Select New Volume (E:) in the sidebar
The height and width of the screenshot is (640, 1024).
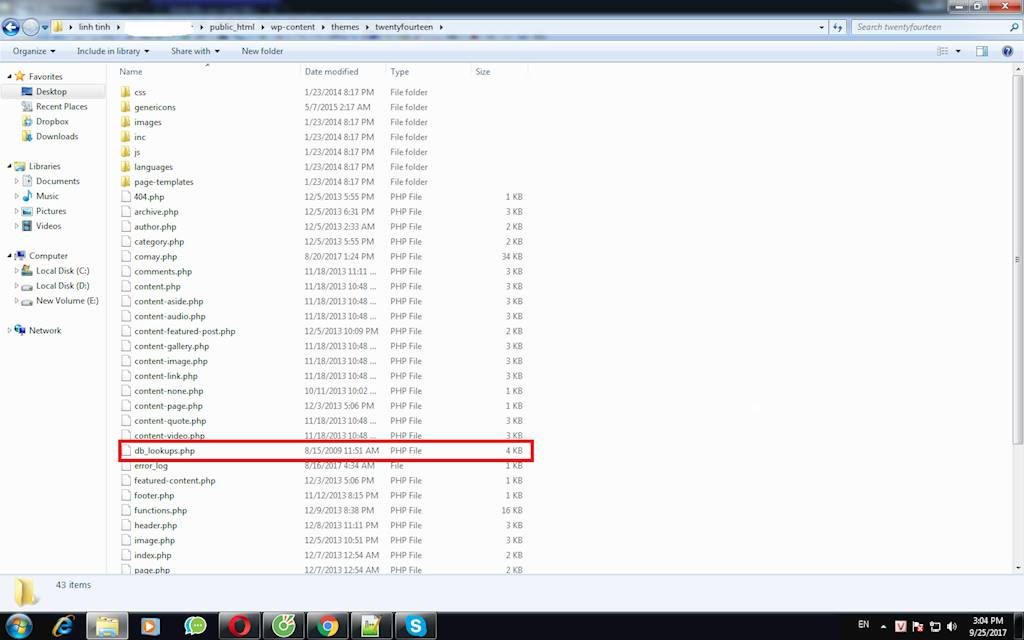point(67,300)
